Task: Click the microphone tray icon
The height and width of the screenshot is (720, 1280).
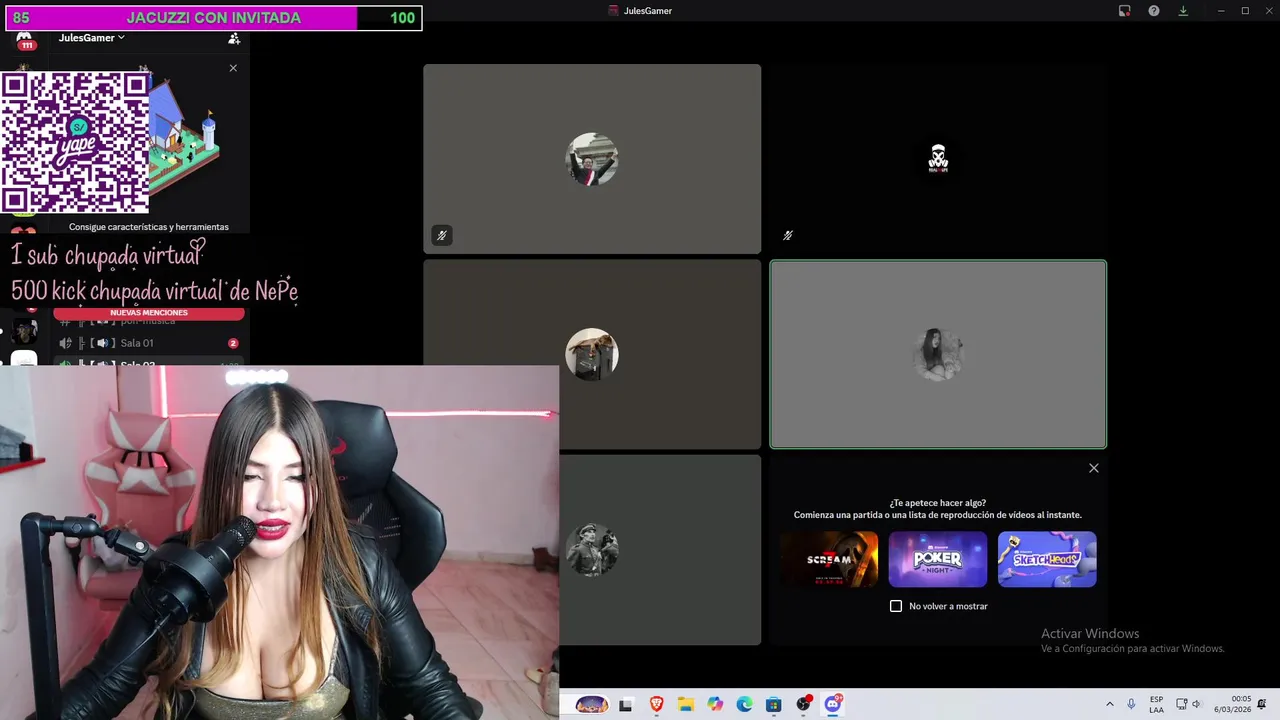Action: [x=1131, y=705]
